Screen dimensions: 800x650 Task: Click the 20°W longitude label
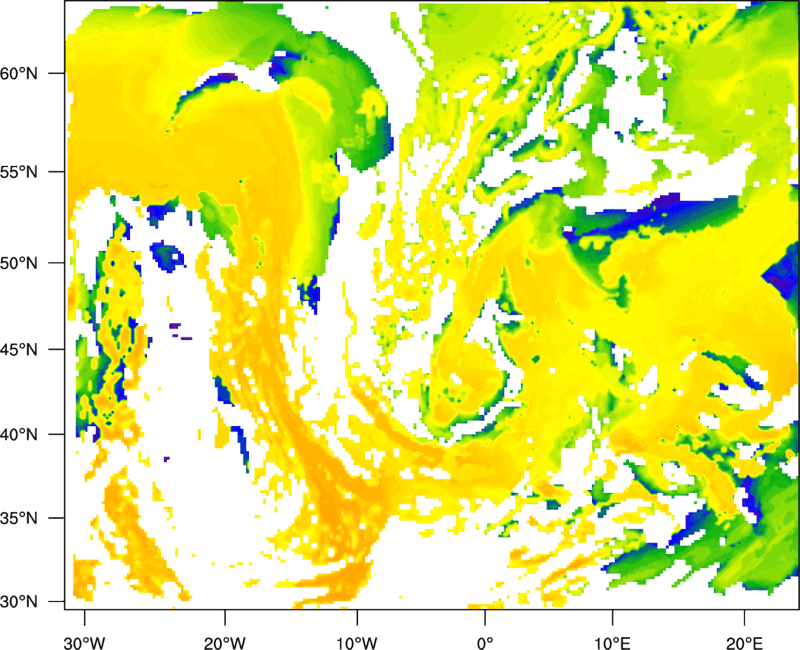225,643
